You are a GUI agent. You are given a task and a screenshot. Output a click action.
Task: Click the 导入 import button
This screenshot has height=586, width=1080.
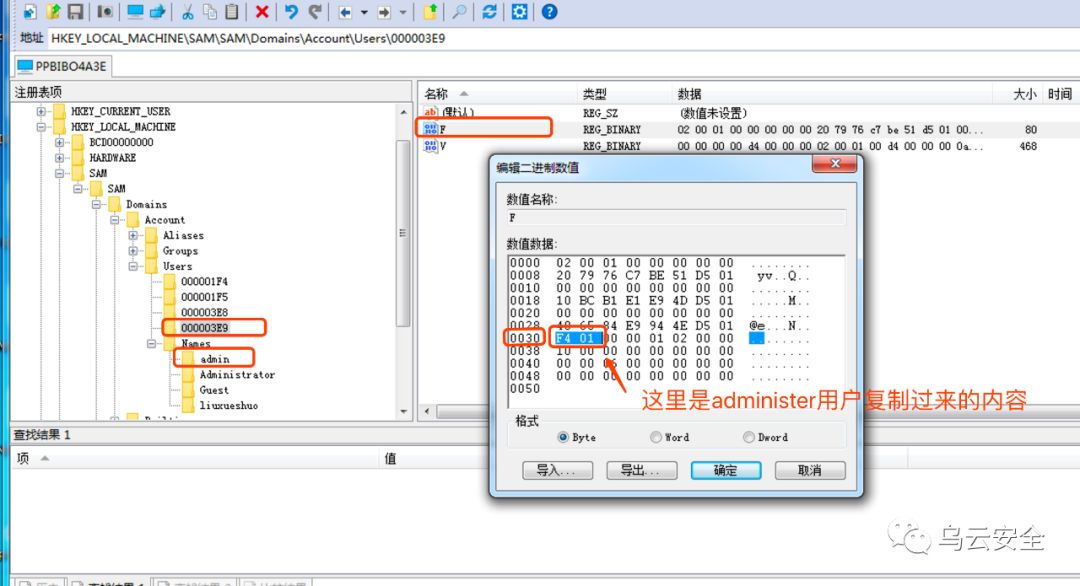pyautogui.click(x=557, y=470)
